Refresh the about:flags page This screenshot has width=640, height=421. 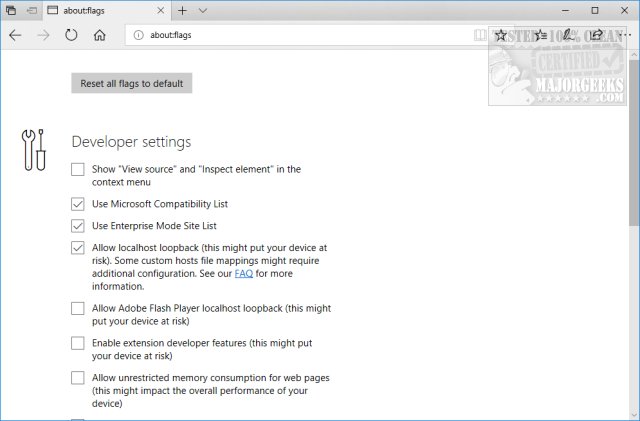tap(71, 35)
